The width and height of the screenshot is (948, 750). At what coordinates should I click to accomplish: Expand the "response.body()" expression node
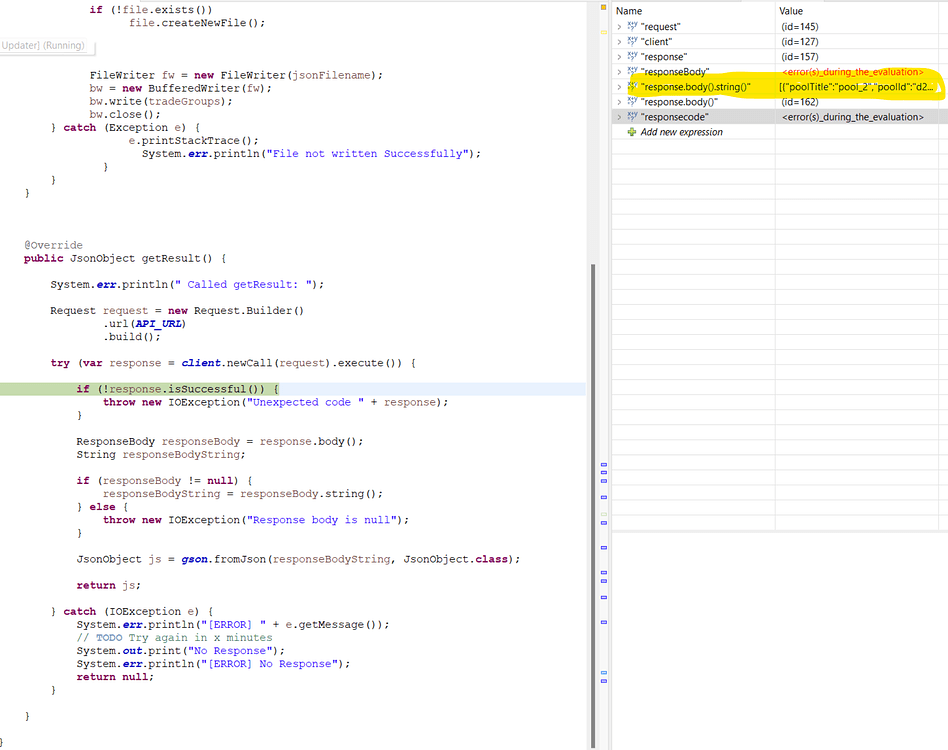click(x=621, y=101)
